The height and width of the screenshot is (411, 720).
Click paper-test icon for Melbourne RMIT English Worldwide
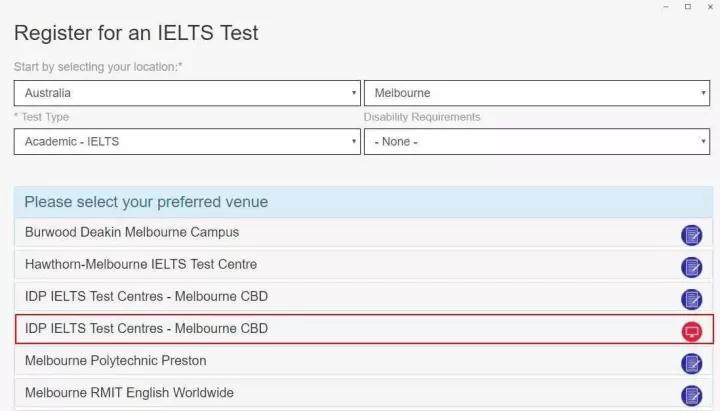click(x=691, y=396)
